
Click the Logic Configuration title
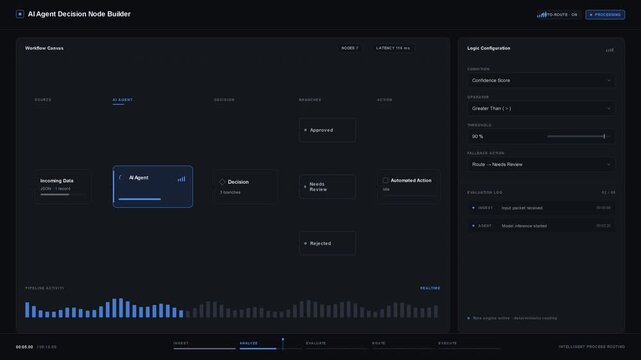(489, 48)
